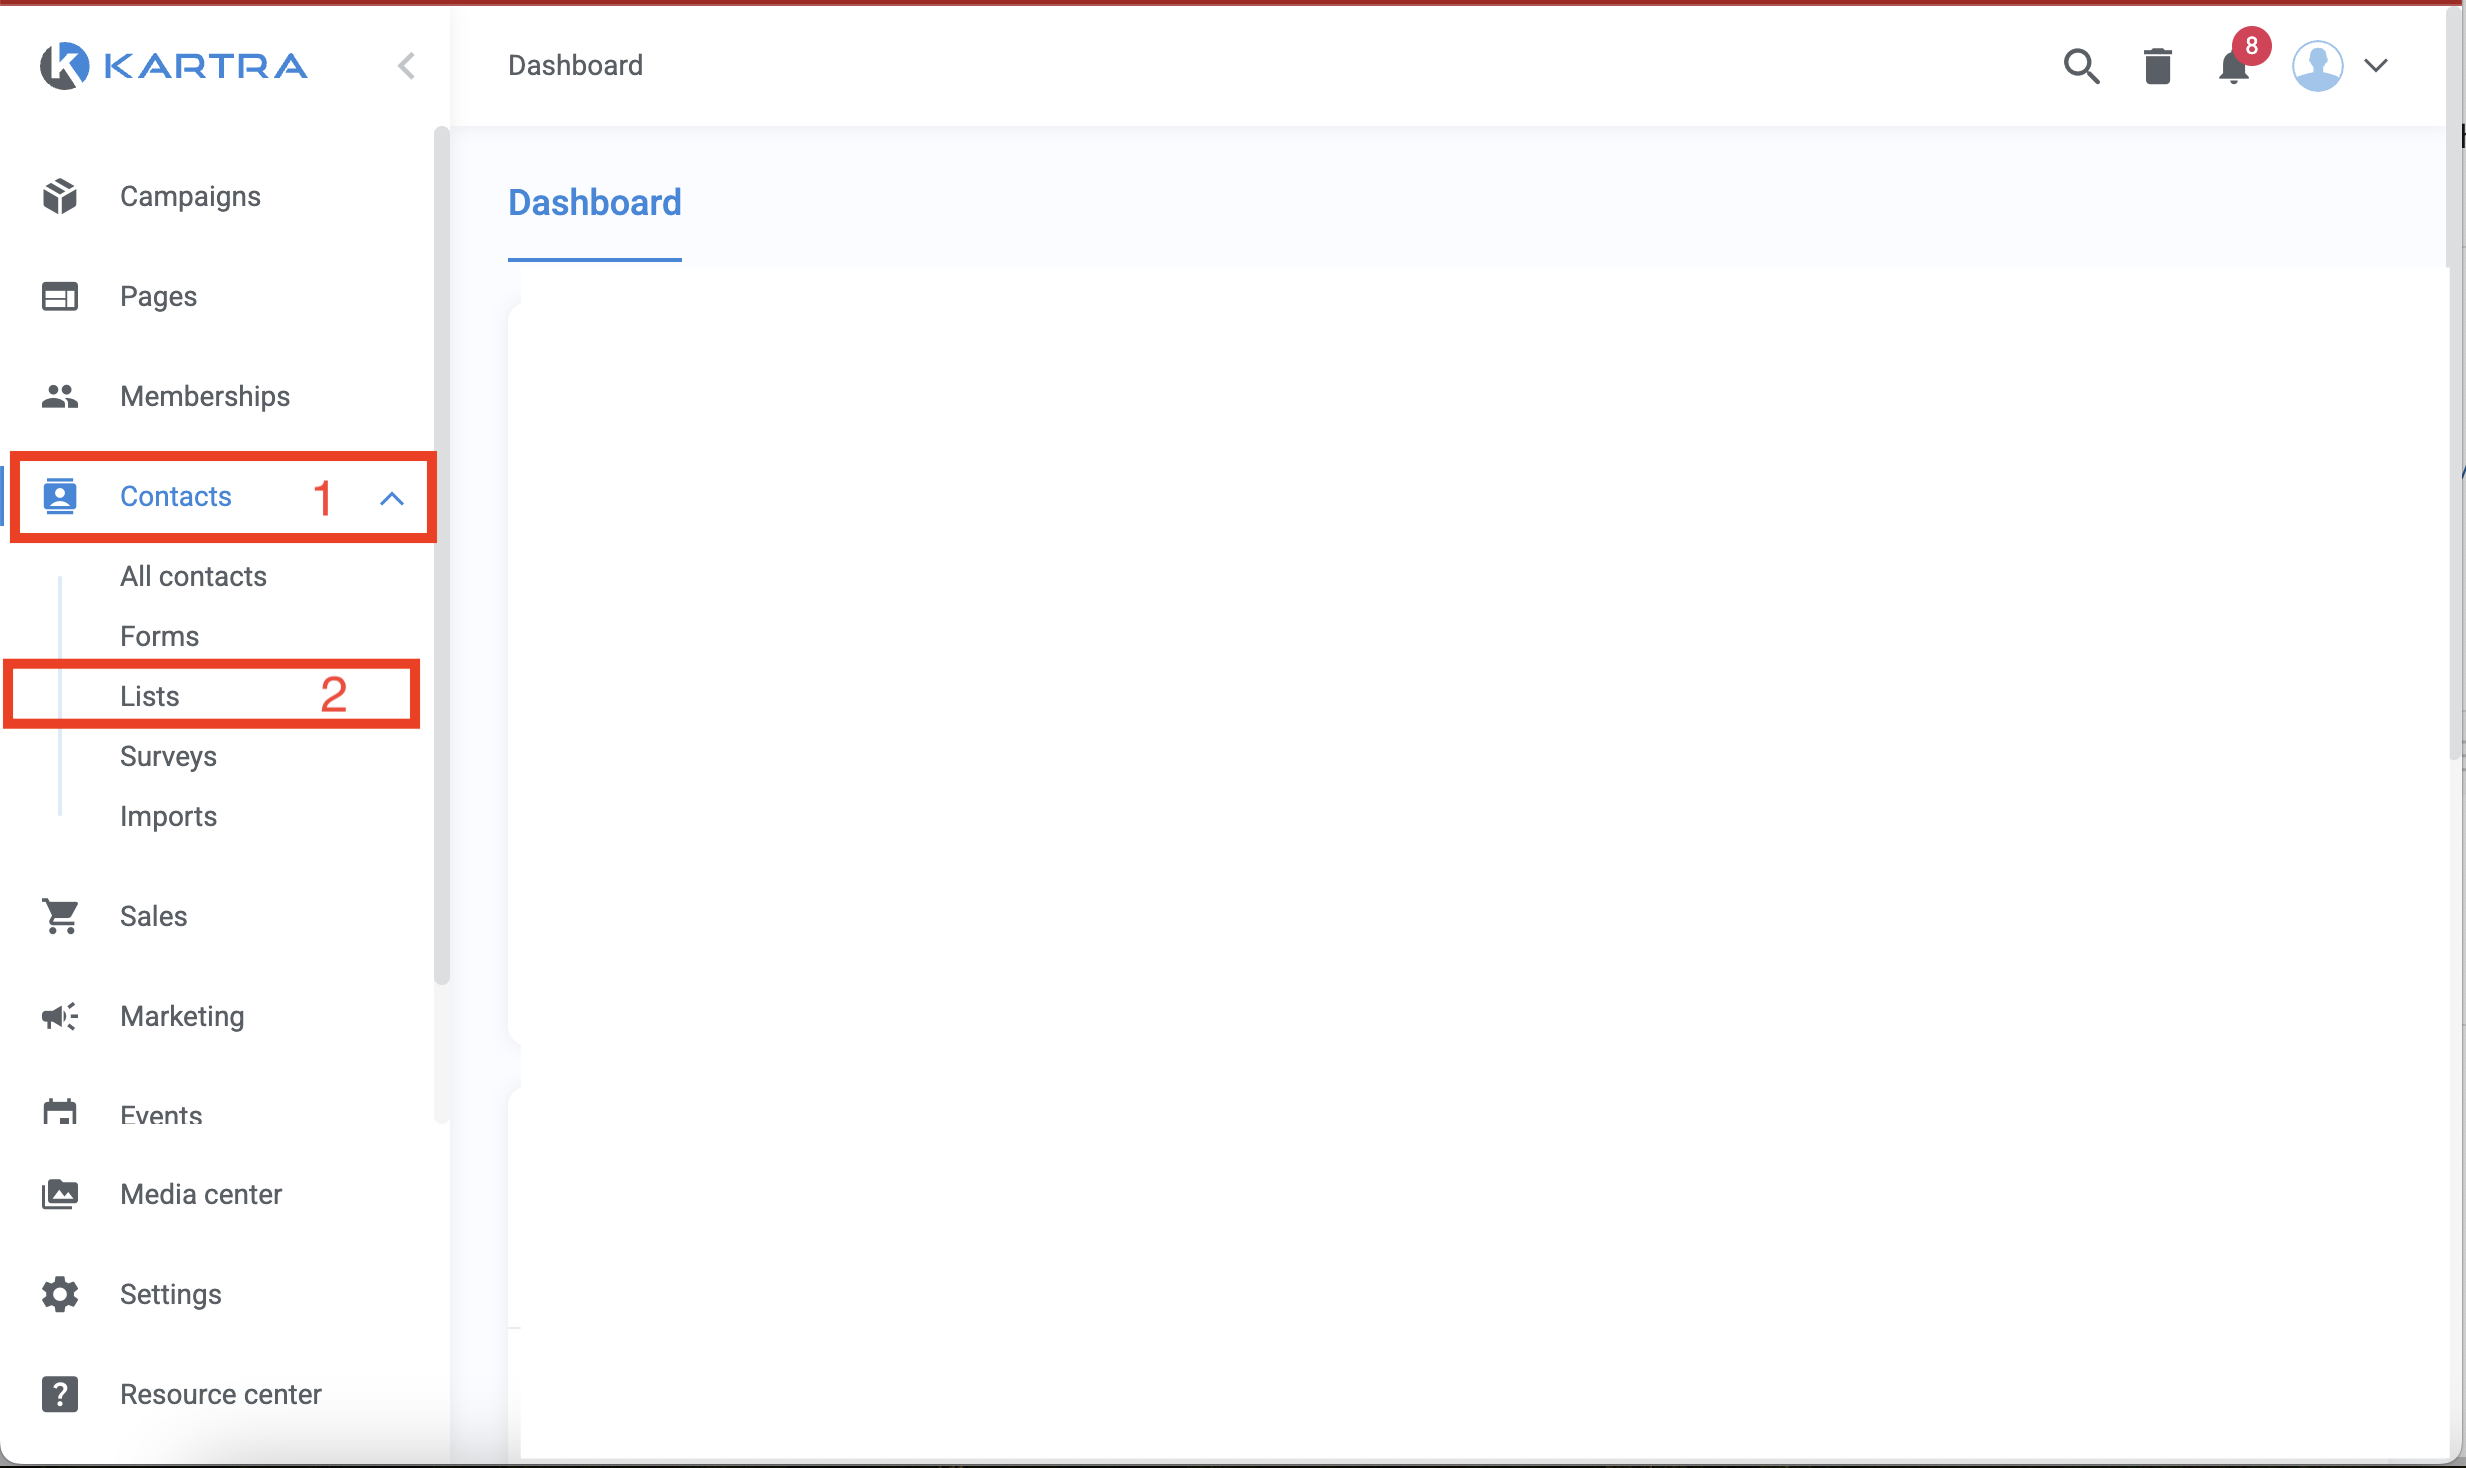Collapse the Contacts submenu chevron
This screenshot has width=2466, height=1468.
392,498
